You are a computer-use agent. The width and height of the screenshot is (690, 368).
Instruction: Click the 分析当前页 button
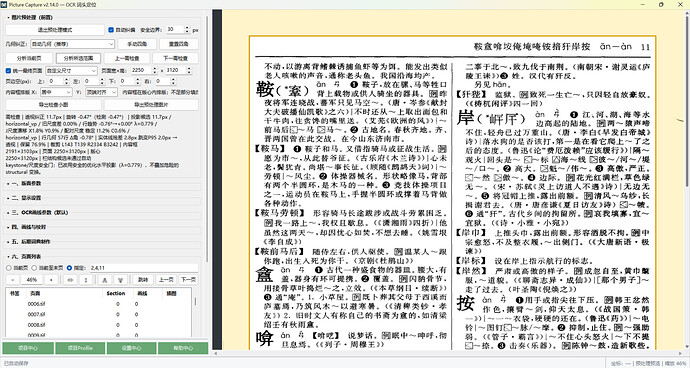(x=29, y=58)
